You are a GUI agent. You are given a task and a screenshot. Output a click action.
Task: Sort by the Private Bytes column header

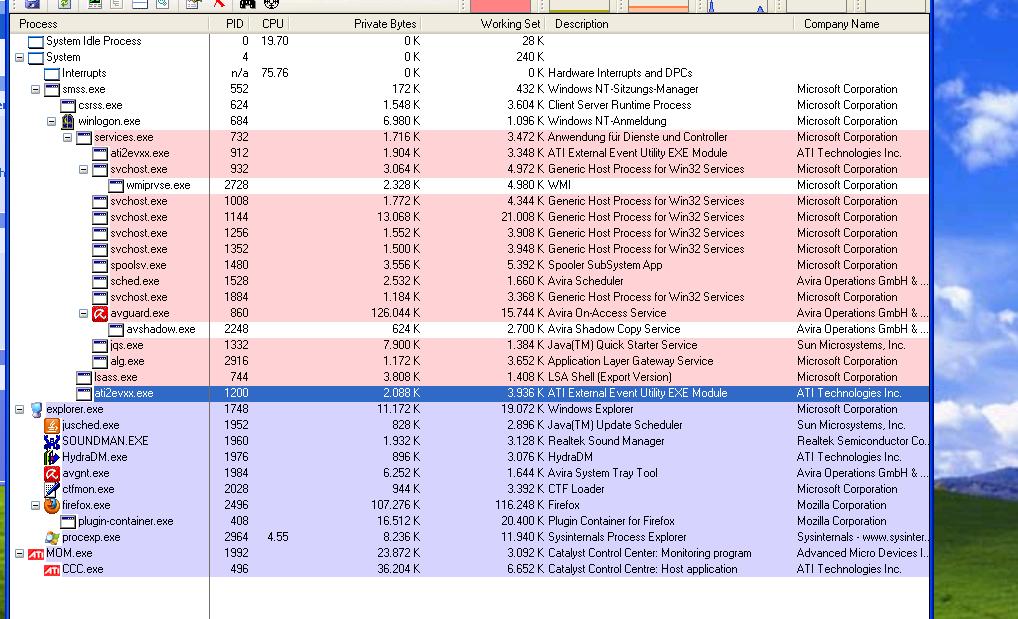(356, 24)
